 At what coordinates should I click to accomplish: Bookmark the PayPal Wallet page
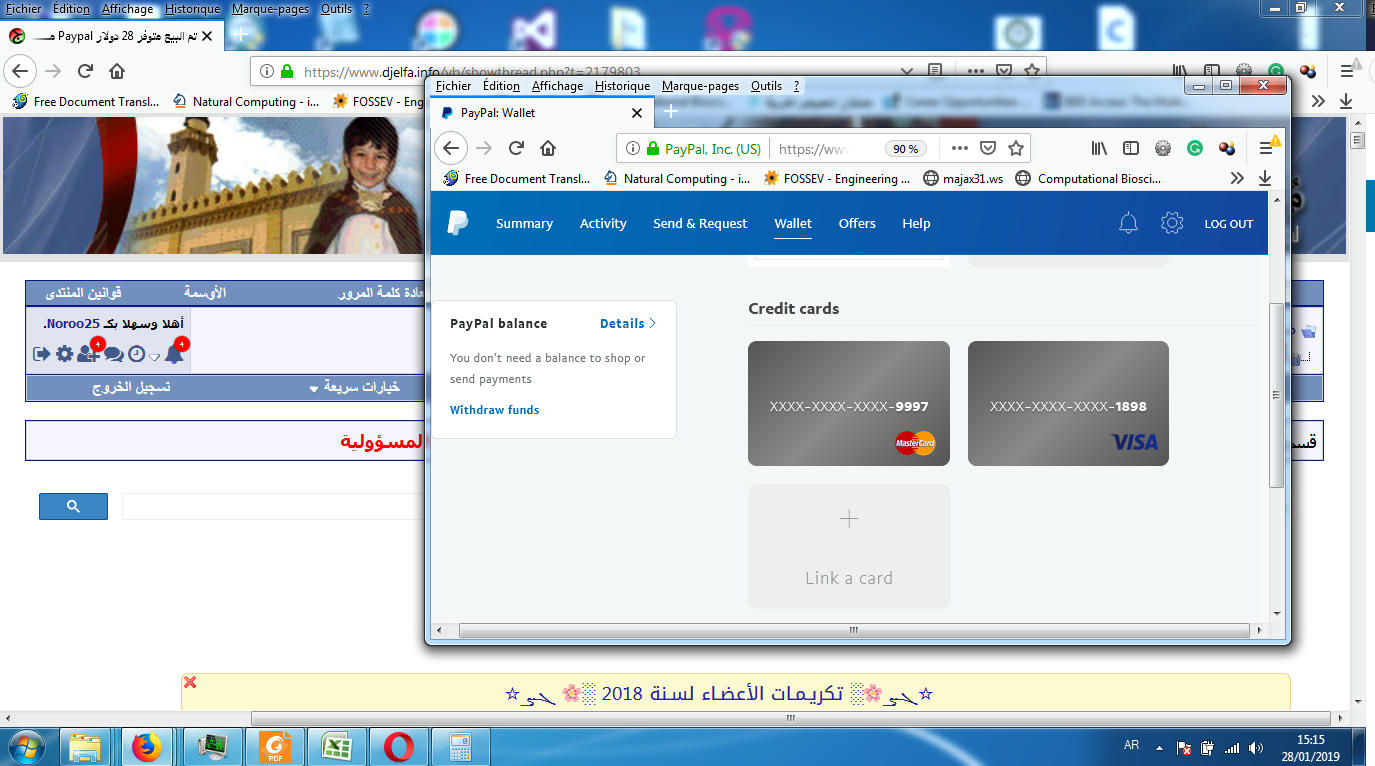point(1016,148)
